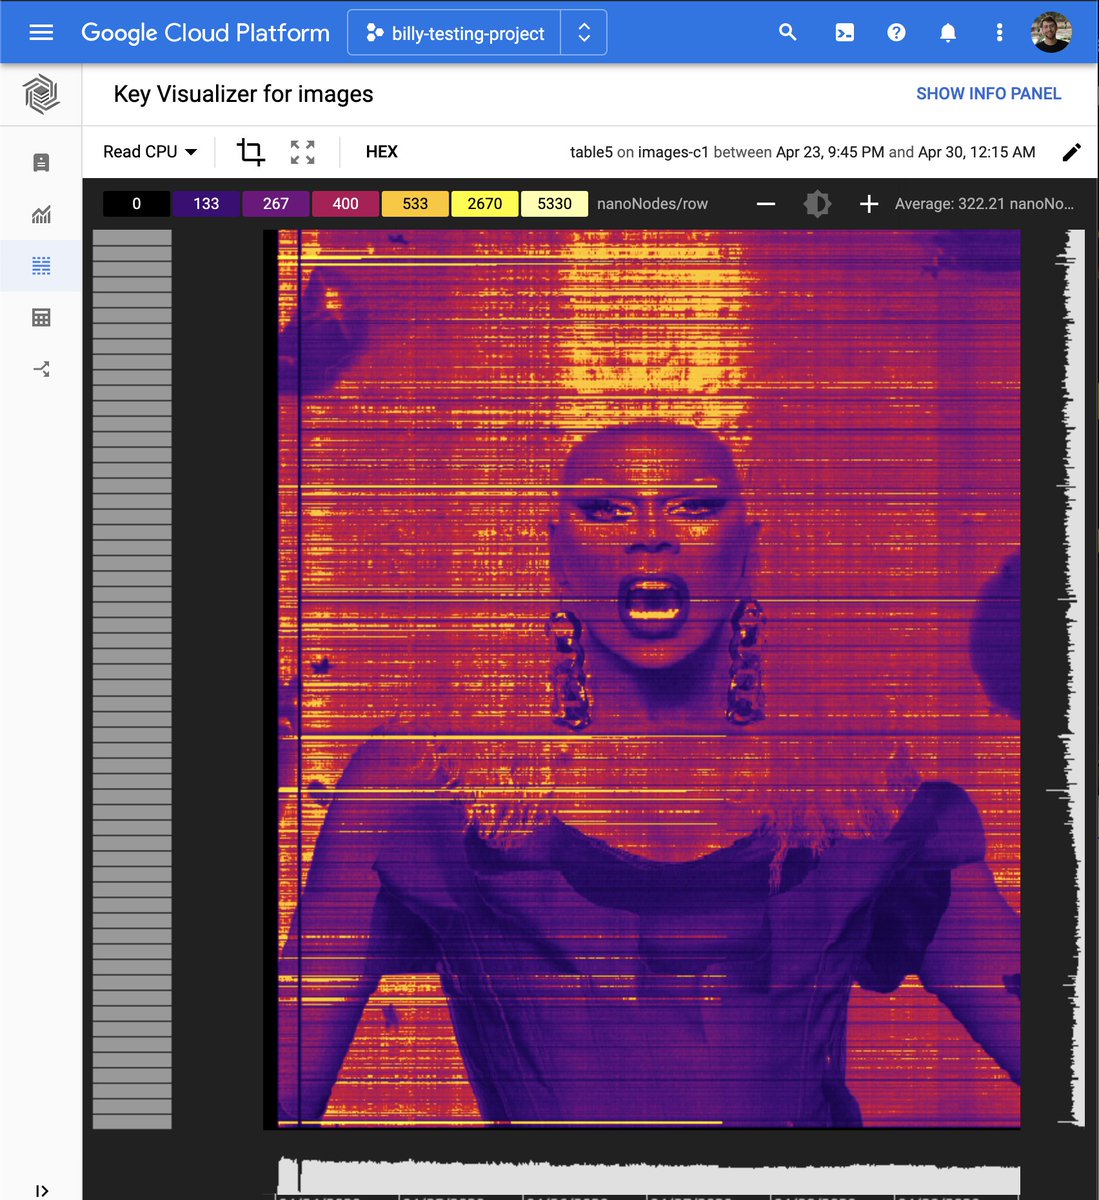
Task: Click the 5330 legend color swatch
Action: pyautogui.click(x=554, y=204)
